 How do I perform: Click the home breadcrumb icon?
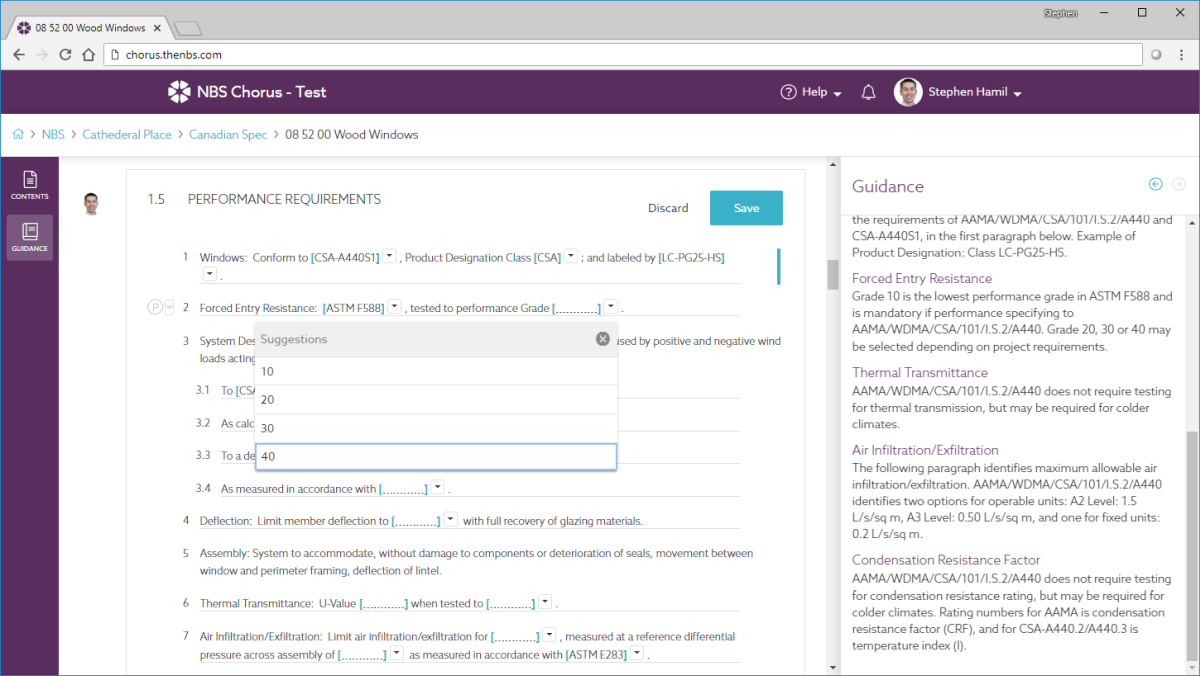tap(18, 134)
